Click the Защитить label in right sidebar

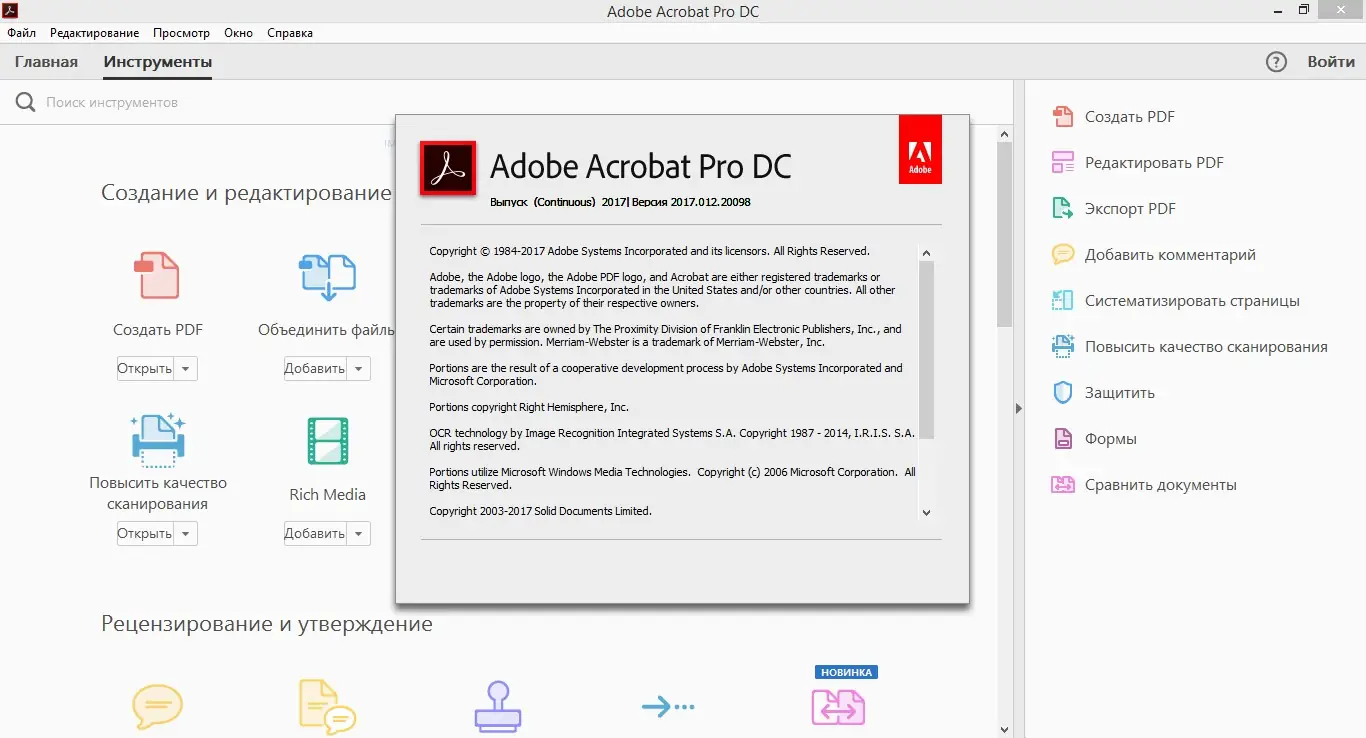click(1120, 393)
